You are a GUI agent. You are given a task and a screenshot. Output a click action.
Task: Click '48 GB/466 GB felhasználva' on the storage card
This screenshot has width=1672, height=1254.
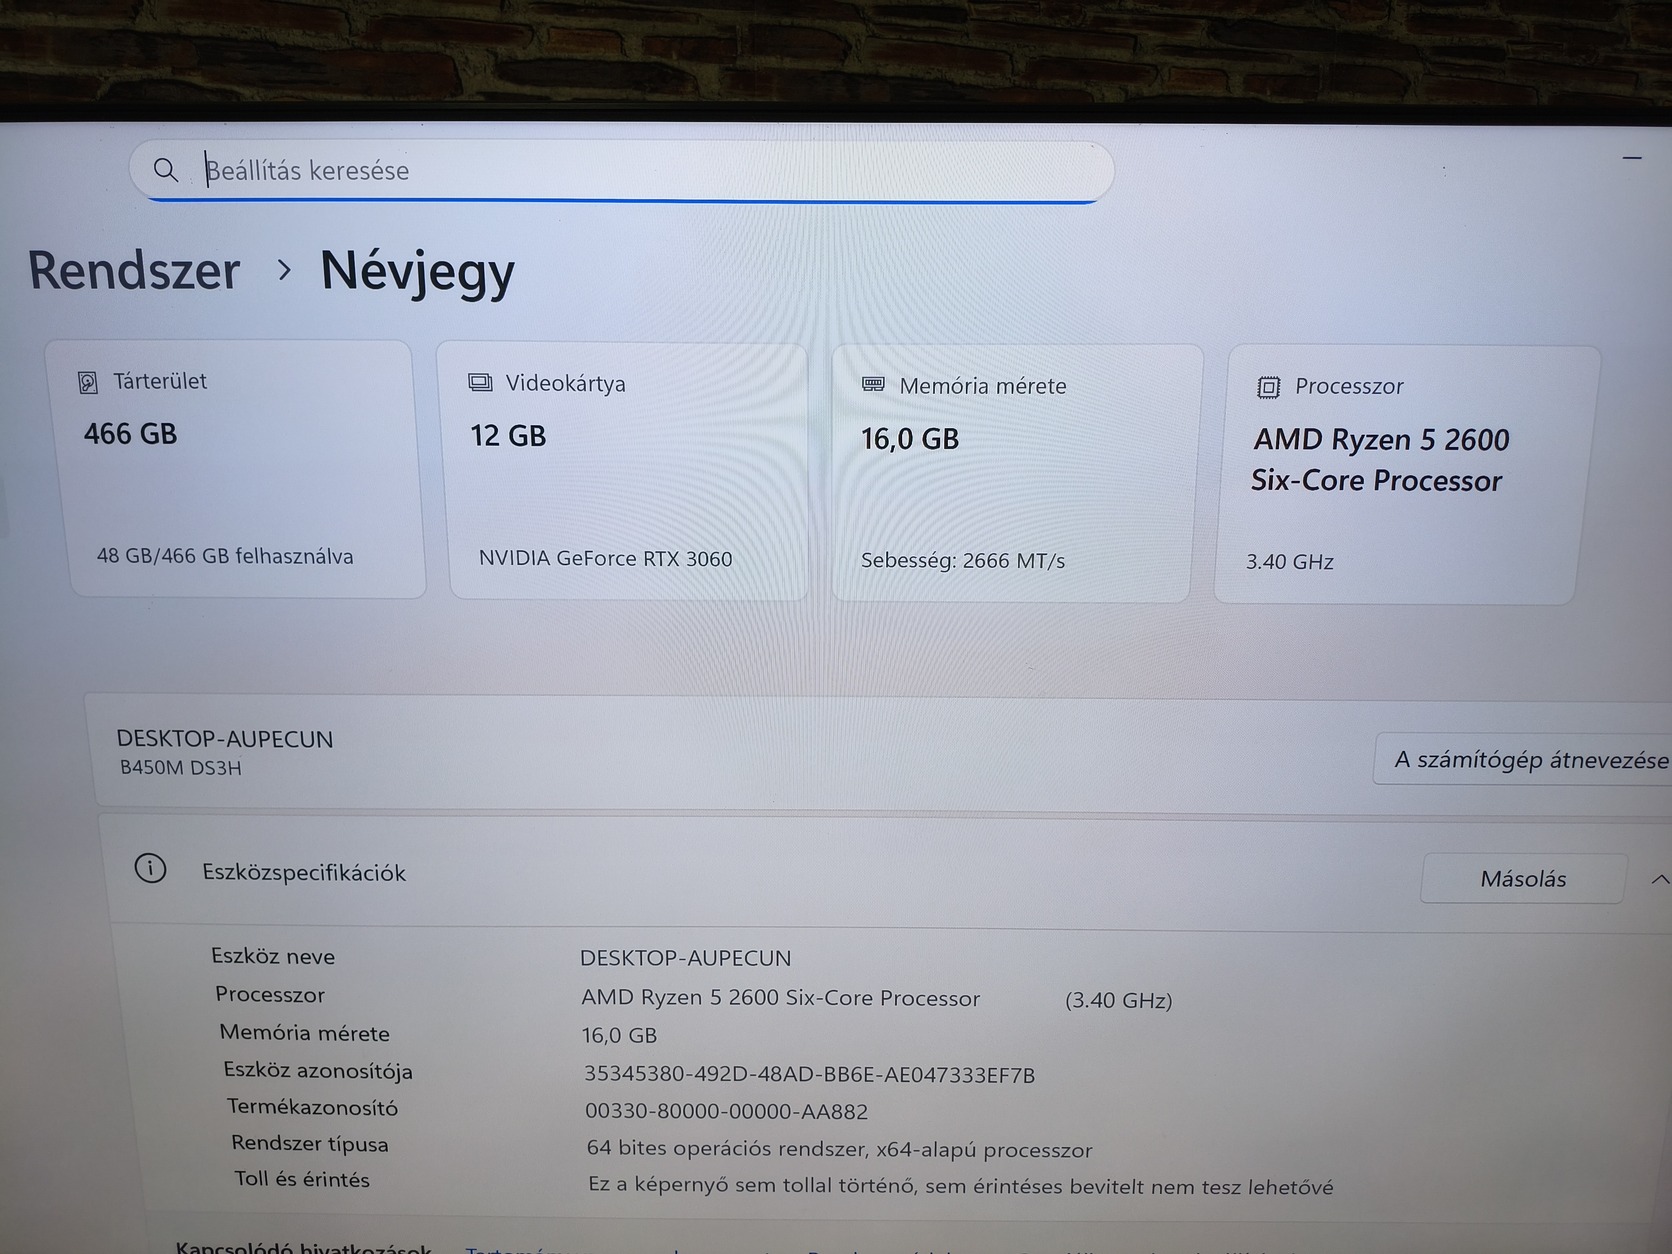(x=225, y=556)
